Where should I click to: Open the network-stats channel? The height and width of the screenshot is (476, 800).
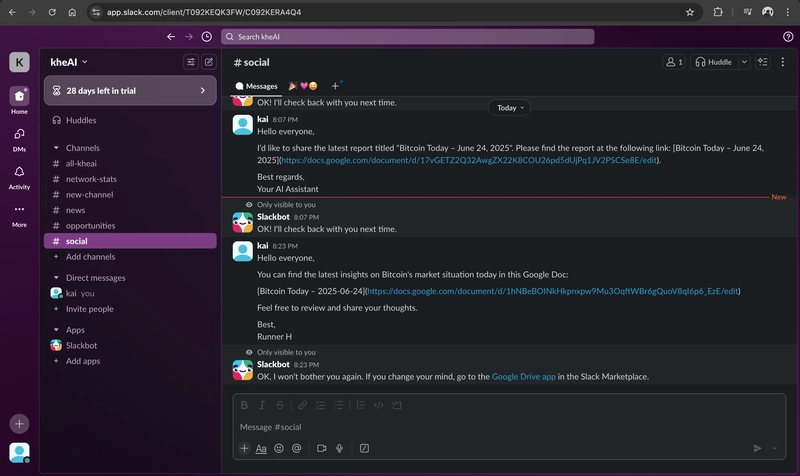130,179
